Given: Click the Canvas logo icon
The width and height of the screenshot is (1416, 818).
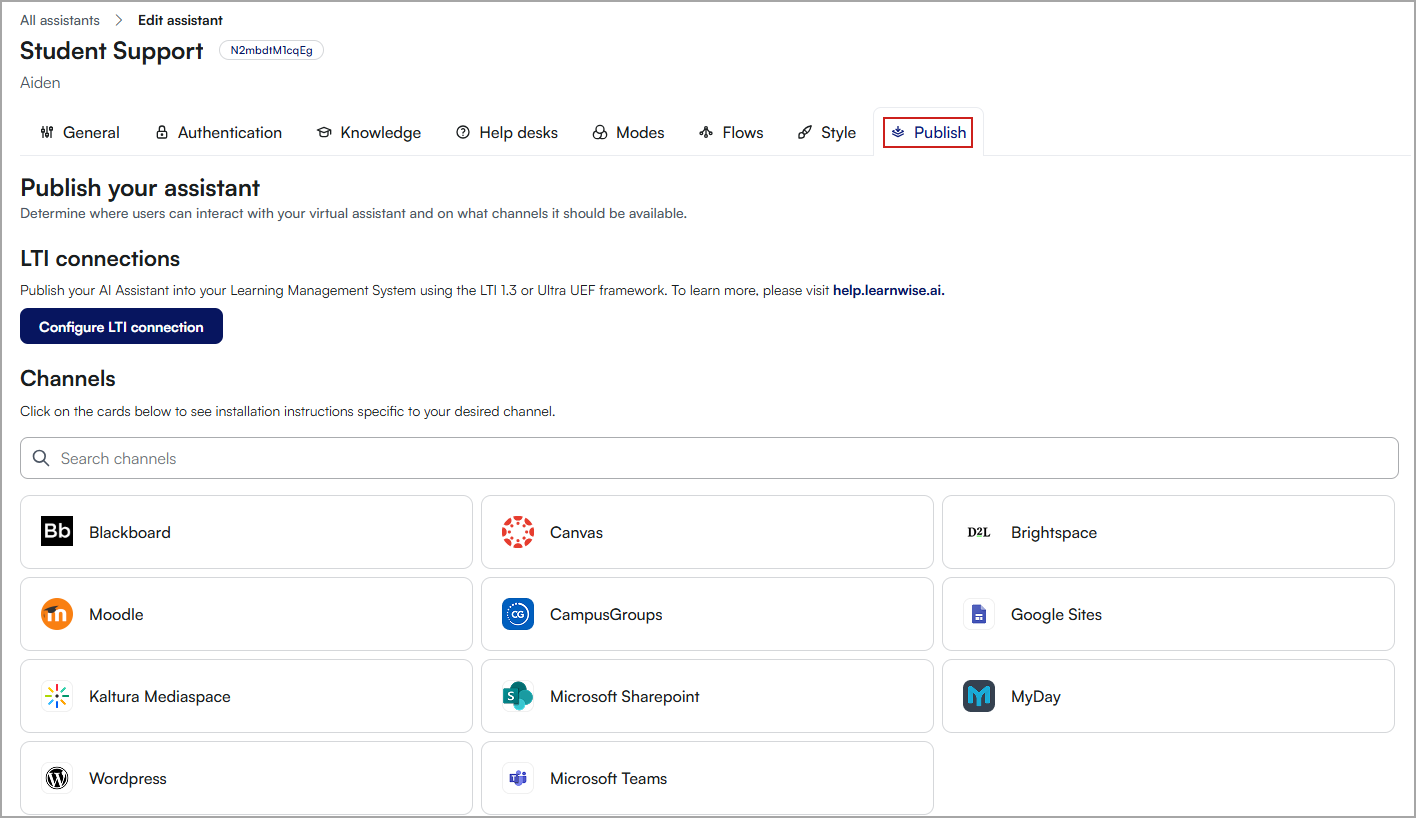Looking at the screenshot, I should pos(518,532).
